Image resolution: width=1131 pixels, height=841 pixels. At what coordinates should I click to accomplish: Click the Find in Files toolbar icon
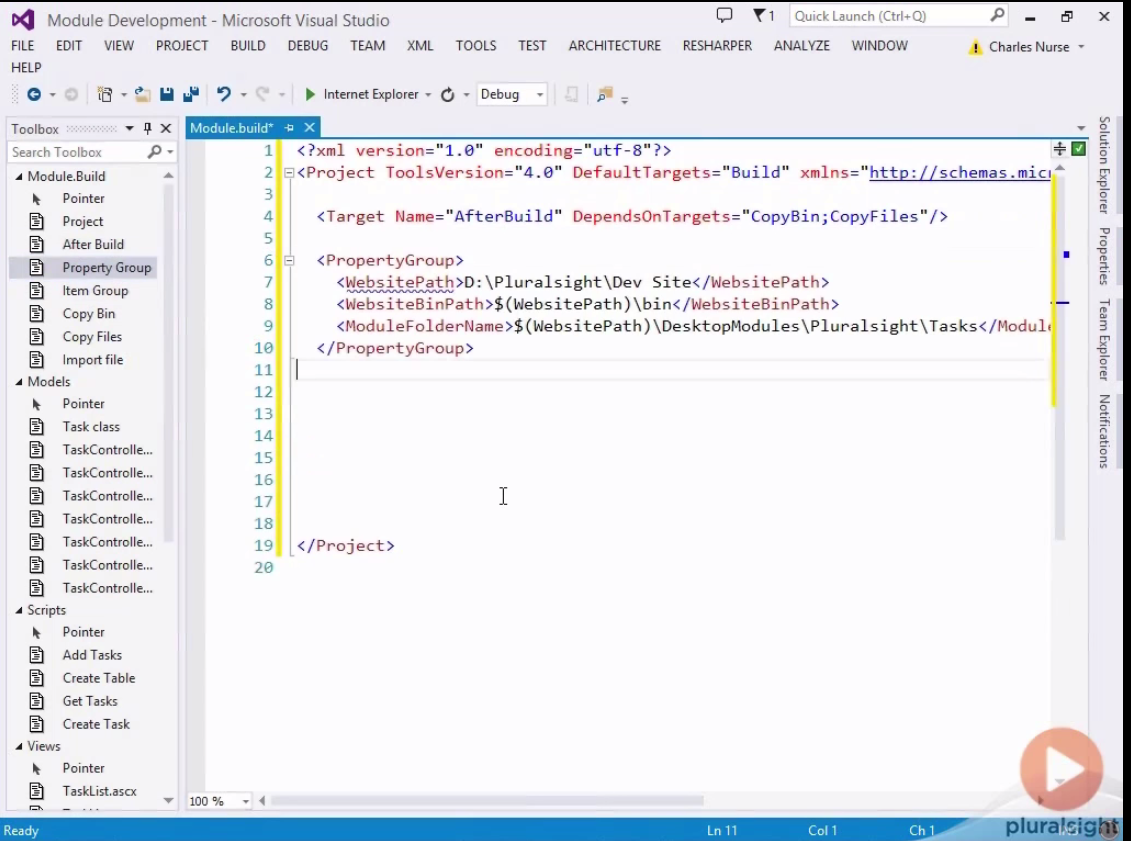click(604, 94)
